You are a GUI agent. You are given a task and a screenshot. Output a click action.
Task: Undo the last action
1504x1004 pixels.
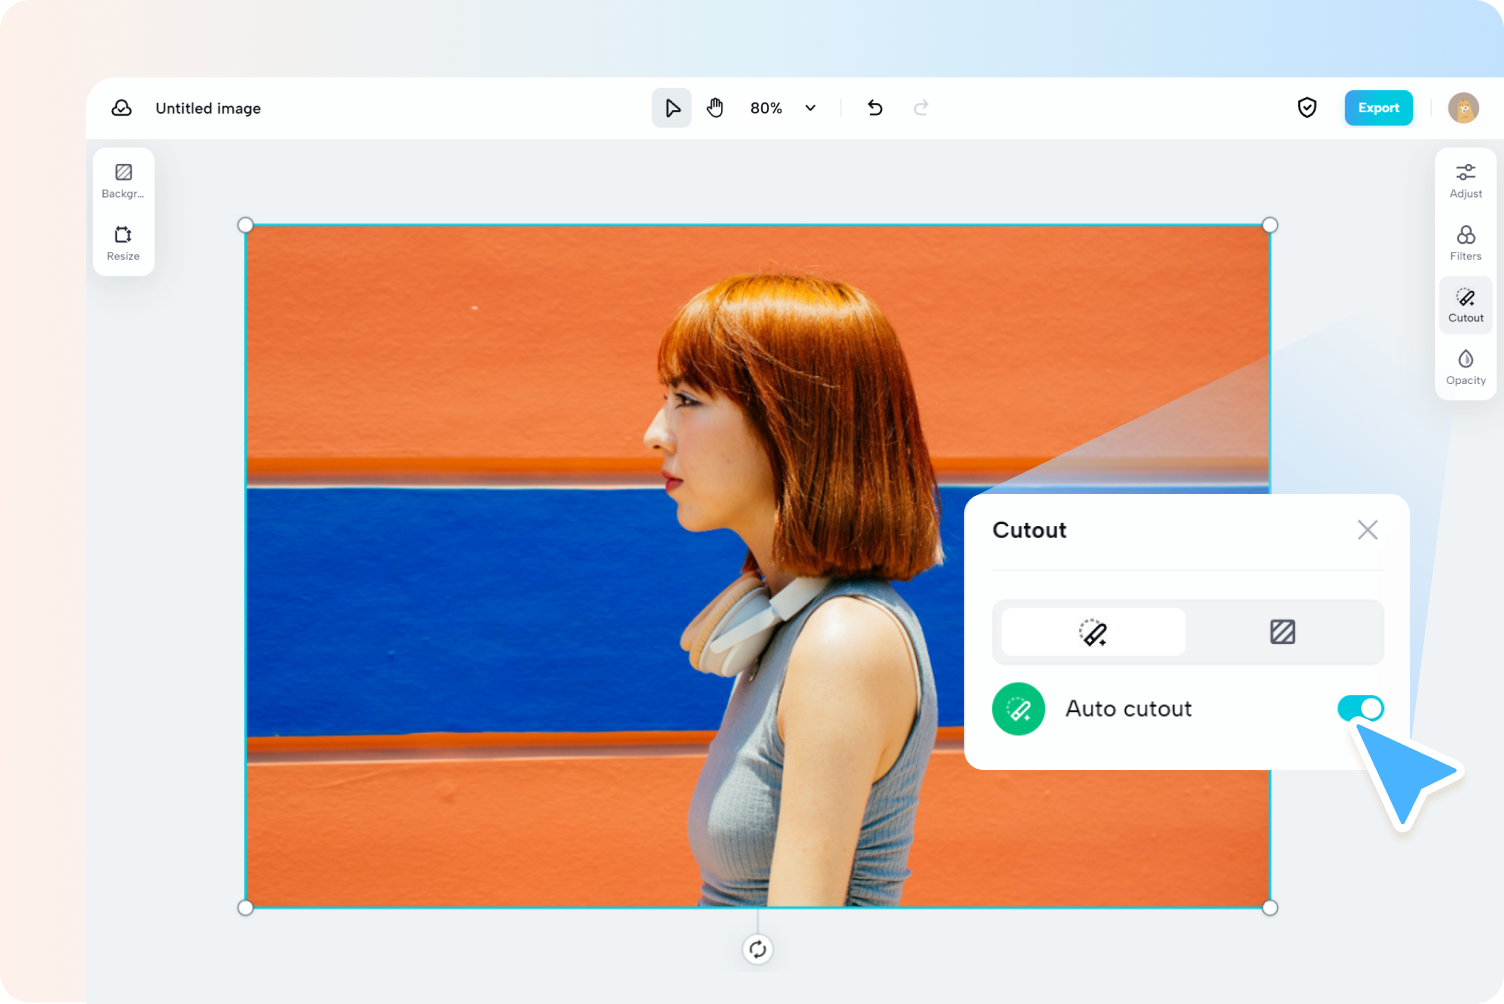click(x=875, y=108)
